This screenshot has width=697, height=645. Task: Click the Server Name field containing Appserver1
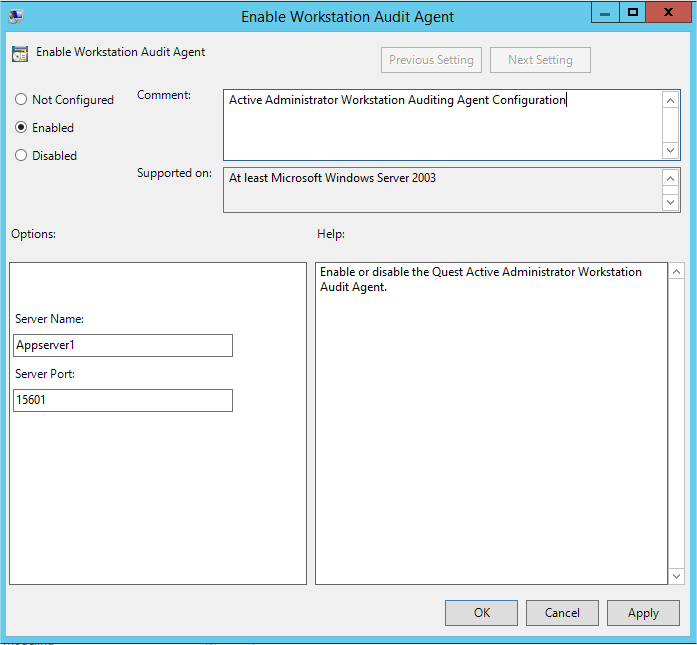coord(123,345)
